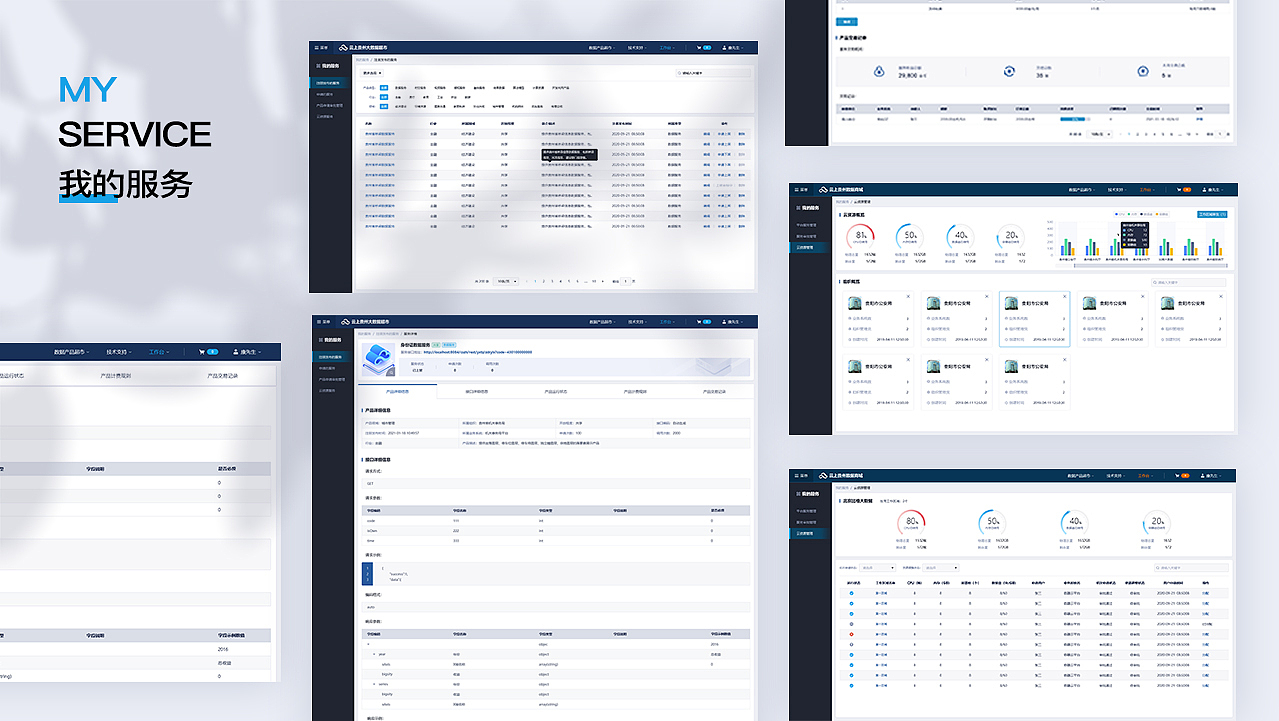Click red status icon in host table rows
Screen dimensions: 1279x721
tap(852, 634)
